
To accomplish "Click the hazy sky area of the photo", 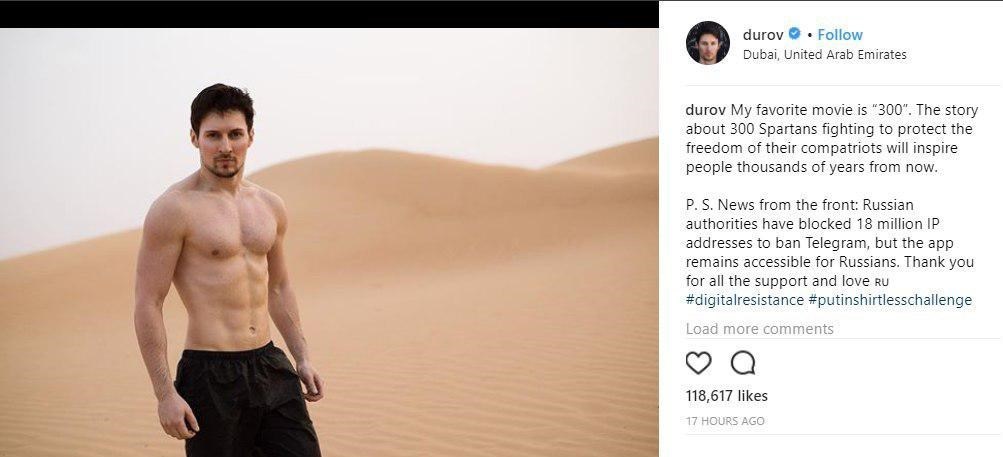I will click(416, 83).
